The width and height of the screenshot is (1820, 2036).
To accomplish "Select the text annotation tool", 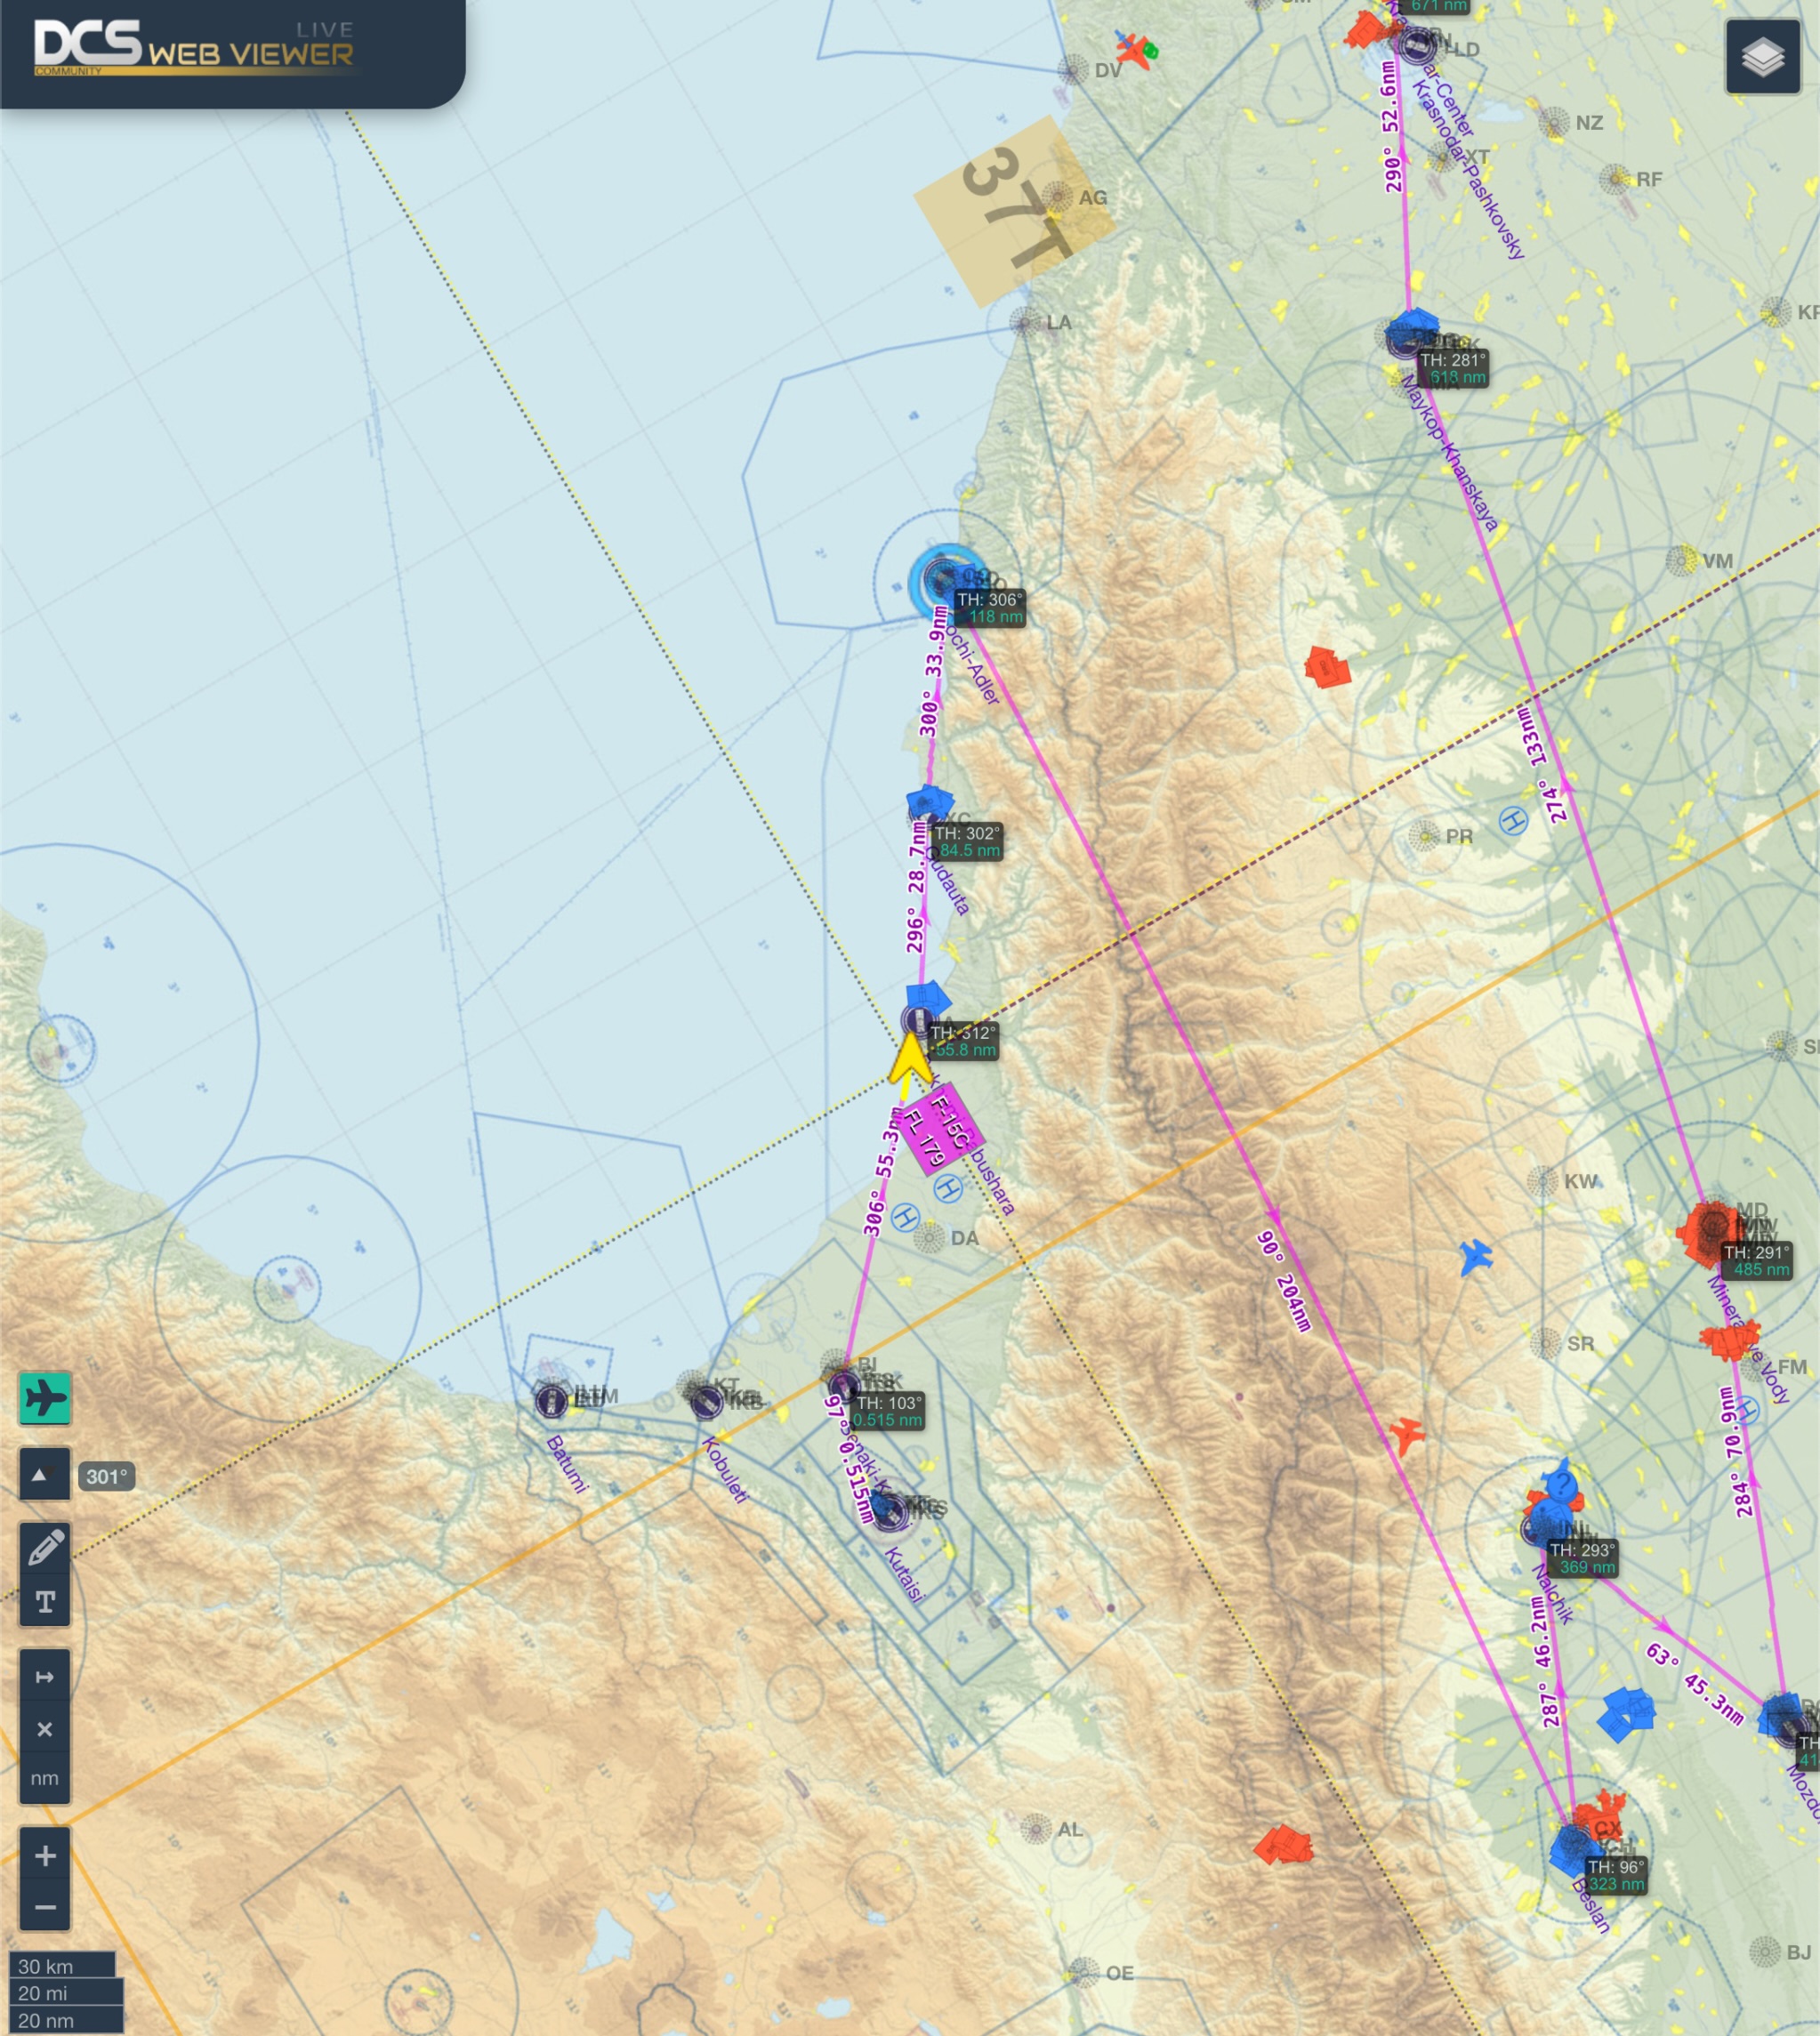I will click(x=45, y=1602).
